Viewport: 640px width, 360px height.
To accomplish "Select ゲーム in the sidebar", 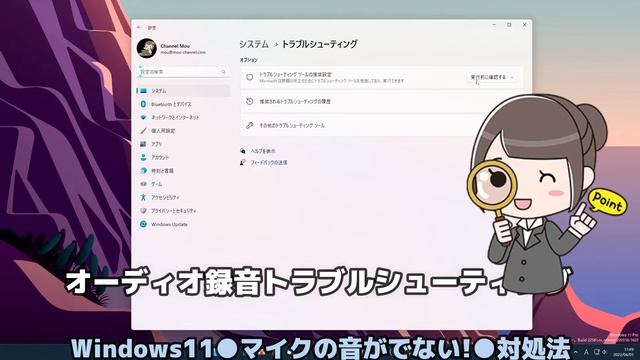I will coord(183,184).
